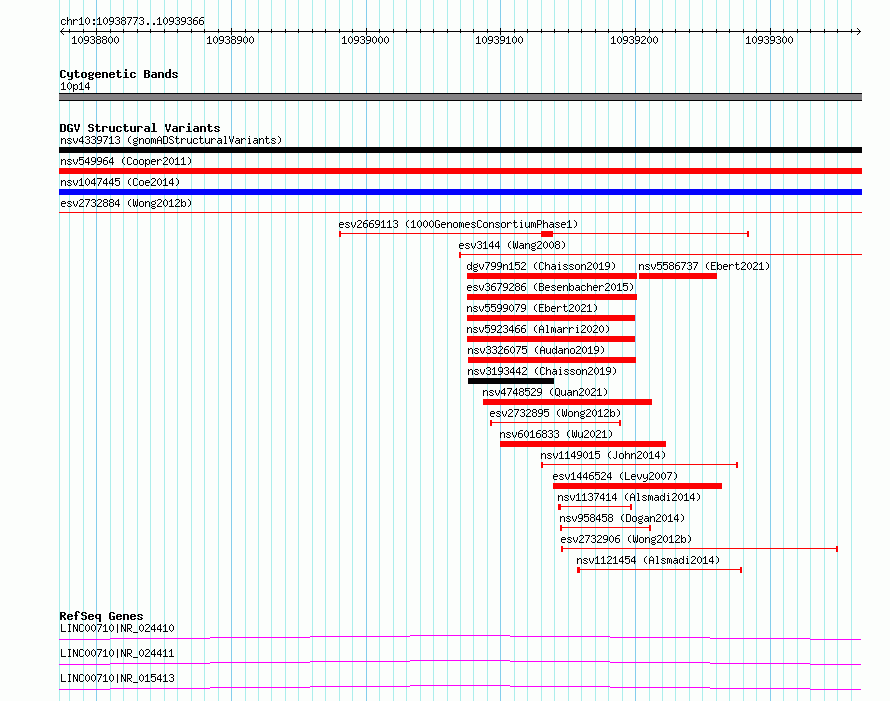The image size is (890, 701).
Task: Click ruler position 10938800
Action: pyautogui.click(x=95, y=40)
